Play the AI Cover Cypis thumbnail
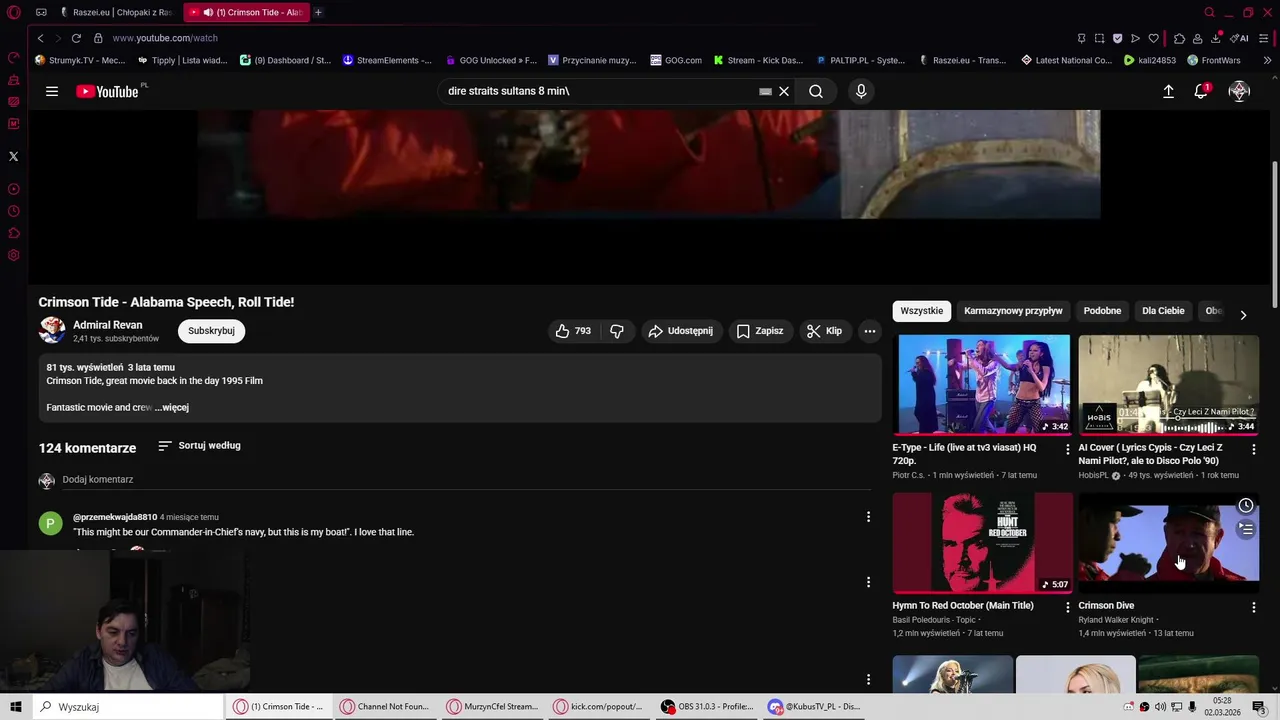The height and width of the screenshot is (720, 1280). point(1168,384)
